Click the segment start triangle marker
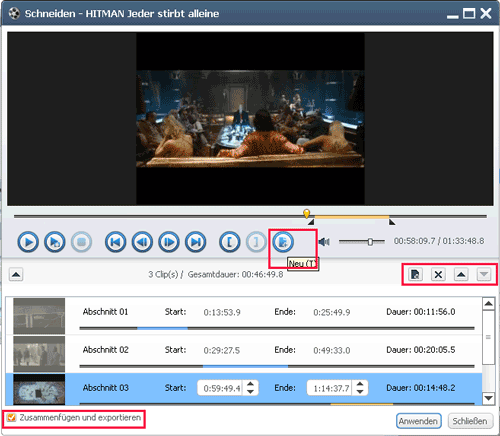The width and height of the screenshot is (500, 436). 311,222
